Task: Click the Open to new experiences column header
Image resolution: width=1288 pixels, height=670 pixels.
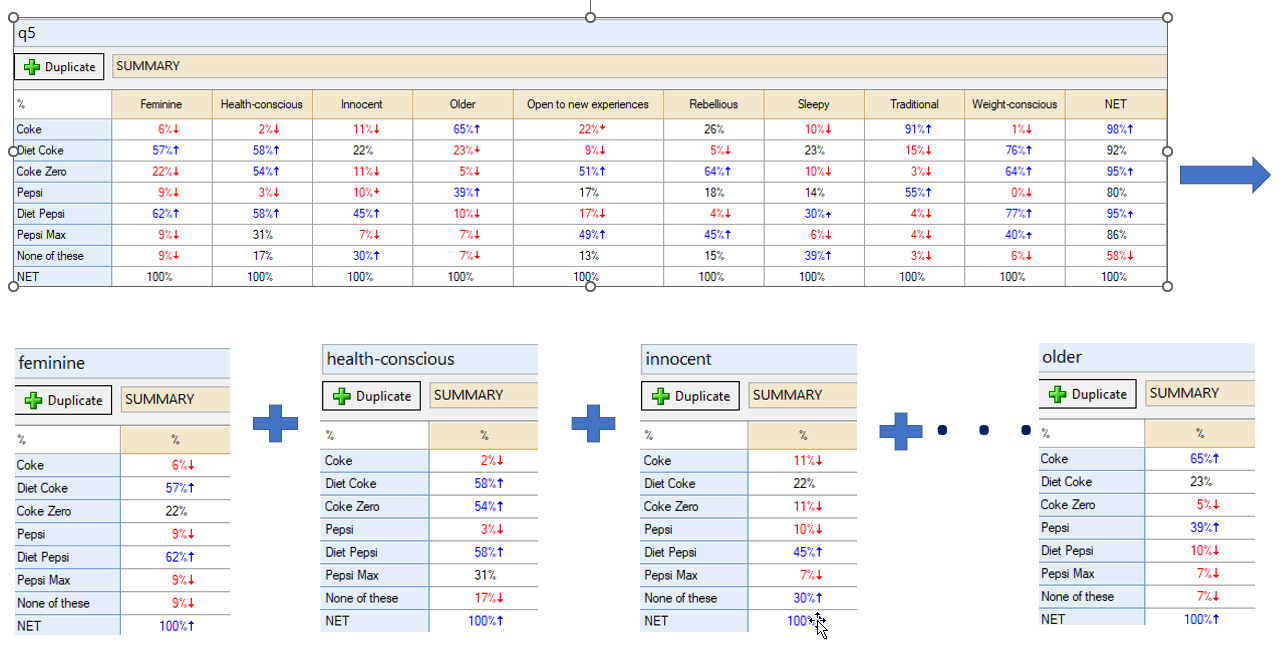Action: (587, 104)
